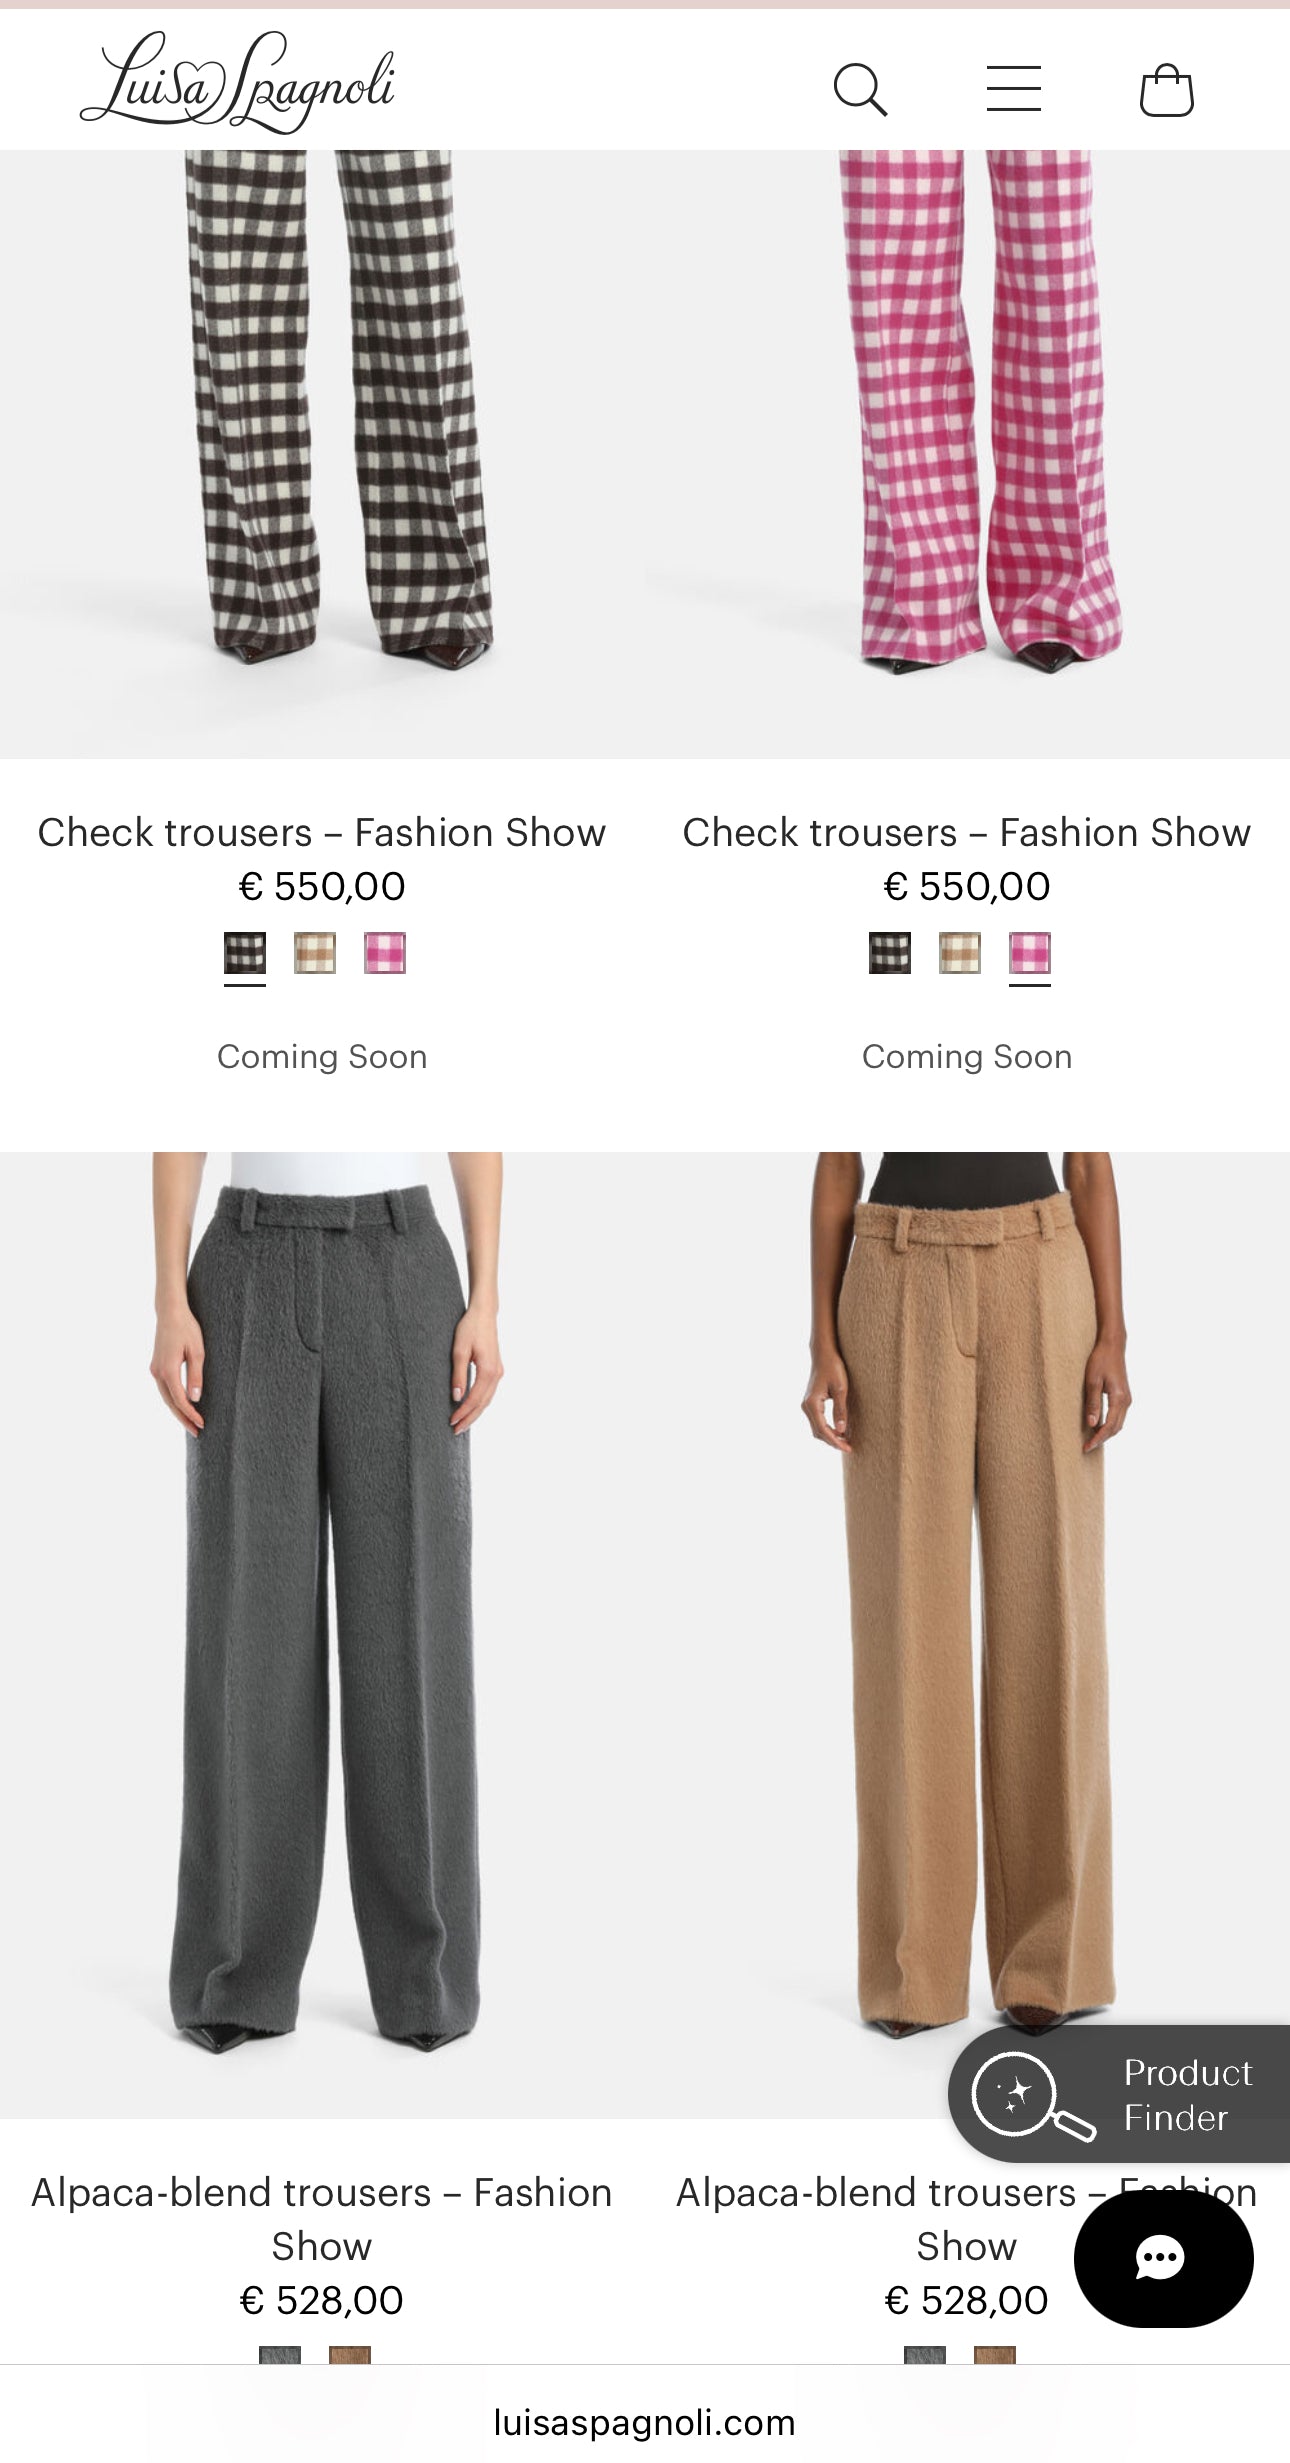Select dark brown check swatch on first trousers
Screen dimensions: 1290x2463
tap(245, 953)
